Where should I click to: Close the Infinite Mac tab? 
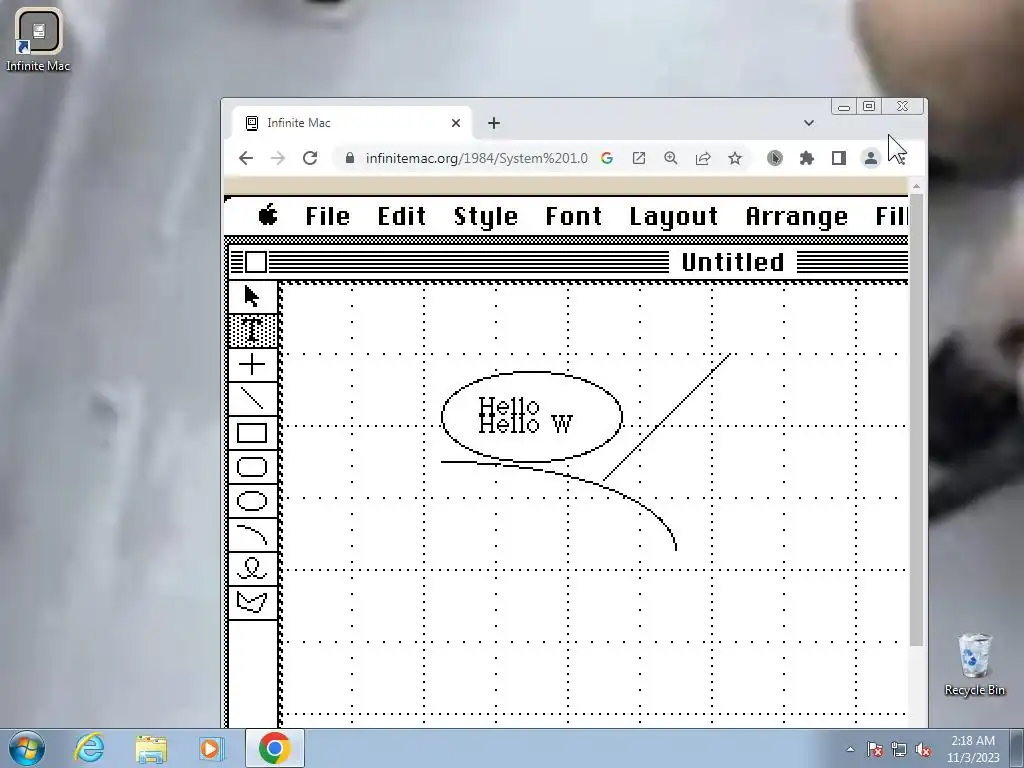point(456,123)
